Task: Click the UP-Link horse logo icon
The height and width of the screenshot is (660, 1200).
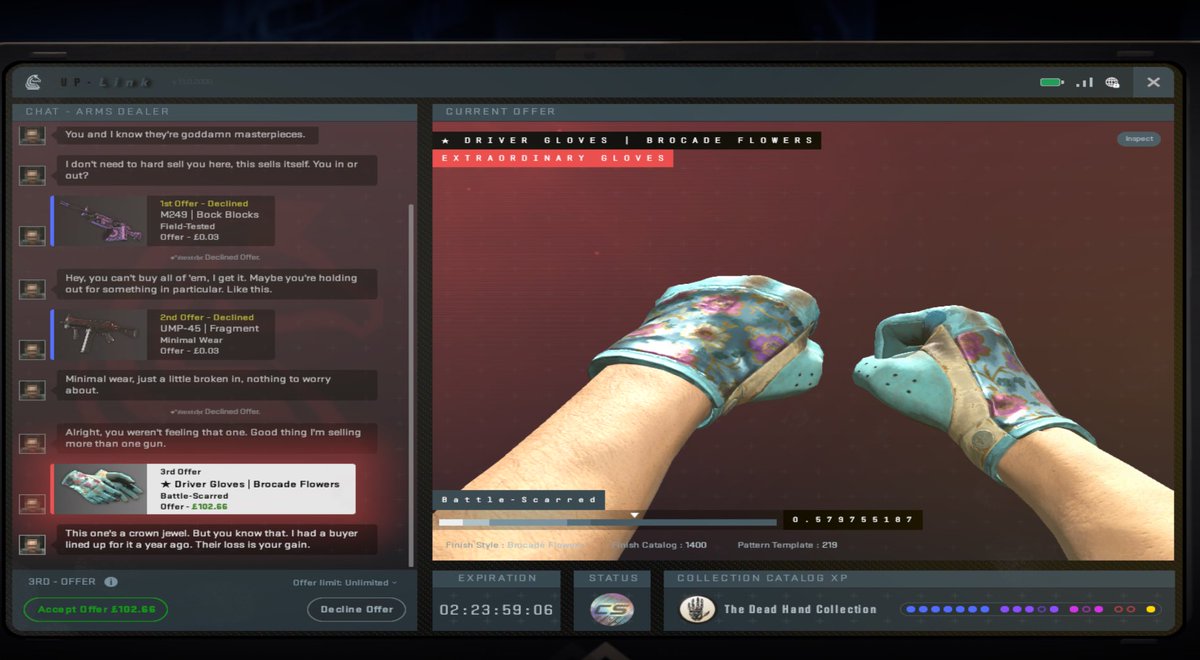Action: [34, 82]
